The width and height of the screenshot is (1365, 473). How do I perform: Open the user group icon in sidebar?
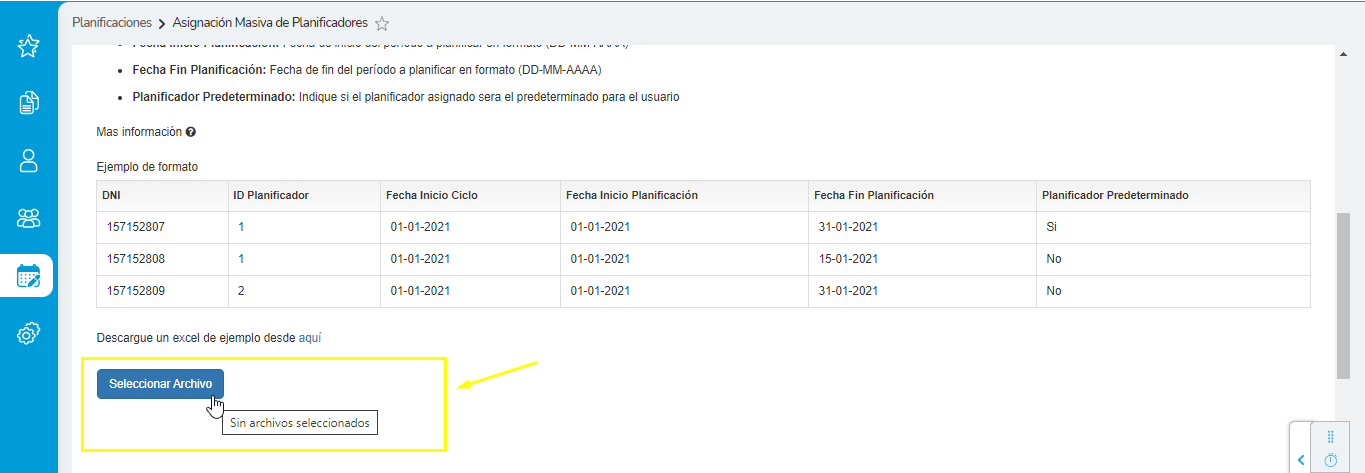pyautogui.click(x=28, y=218)
